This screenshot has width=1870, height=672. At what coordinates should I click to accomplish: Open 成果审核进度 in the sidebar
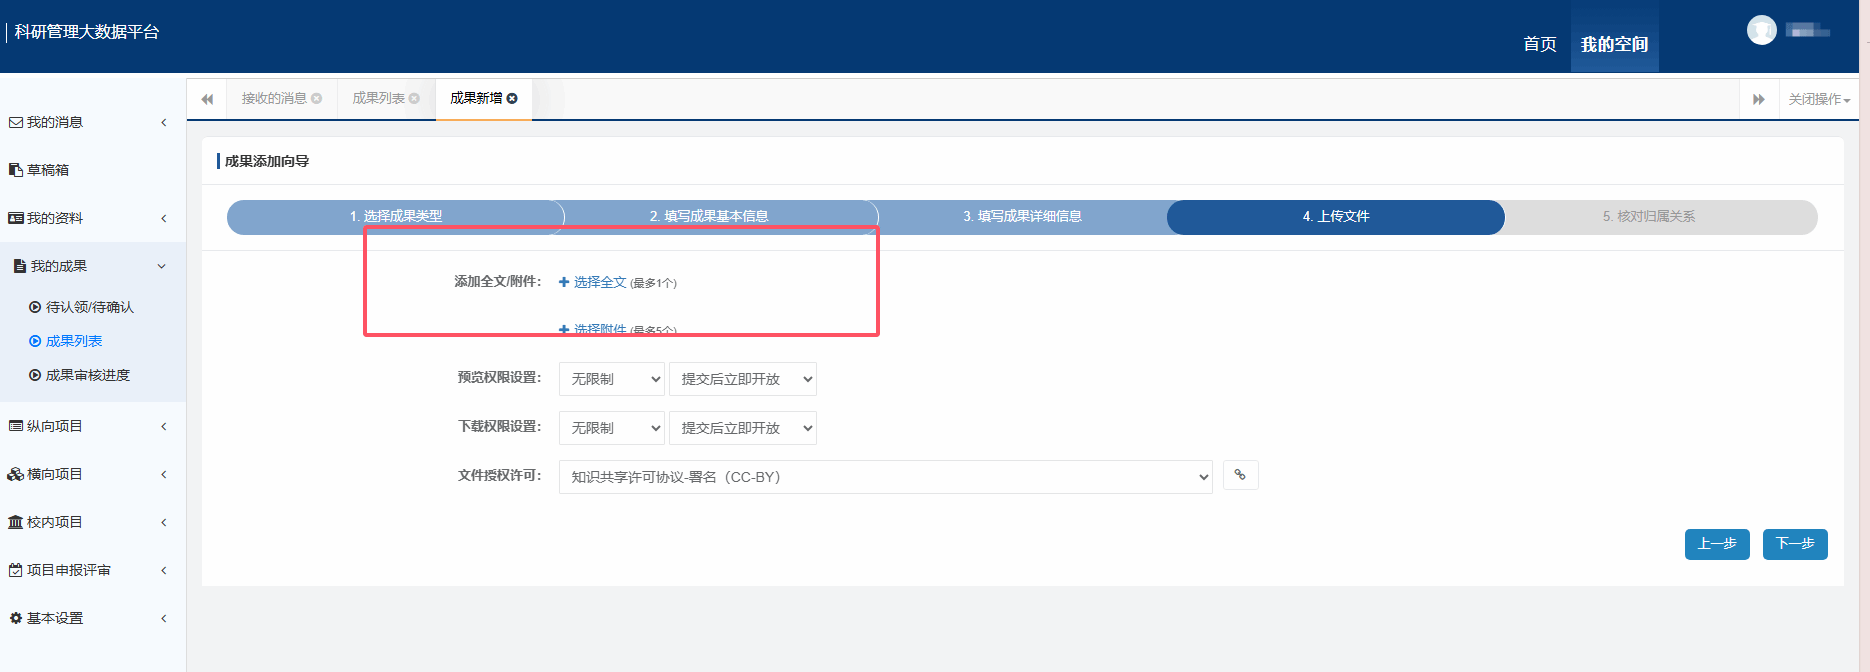point(87,375)
